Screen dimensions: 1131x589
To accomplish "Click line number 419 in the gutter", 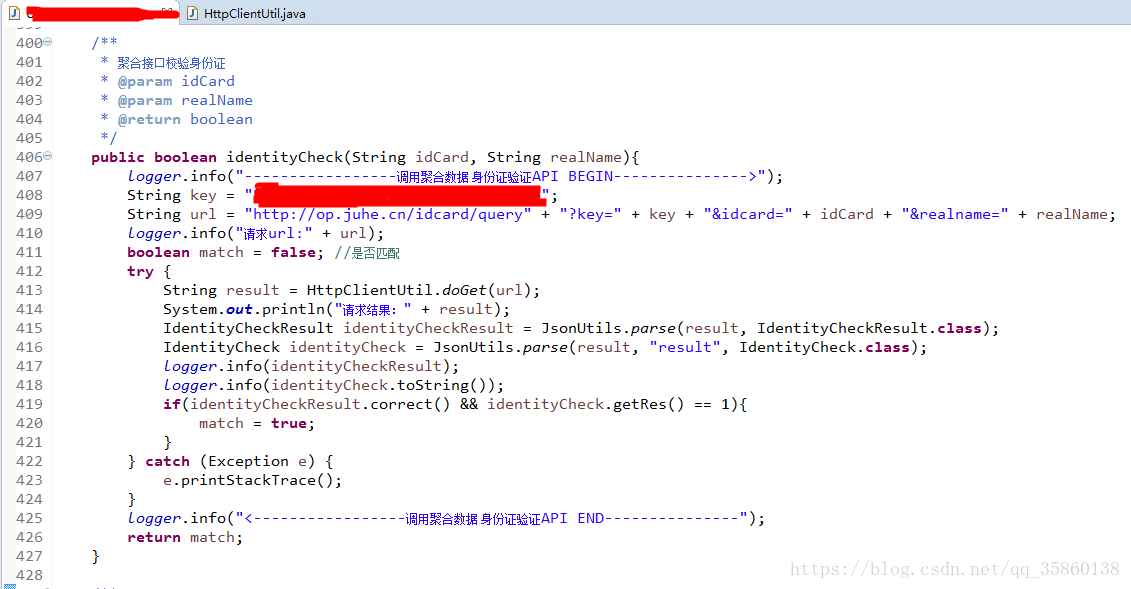I will tap(30, 404).
